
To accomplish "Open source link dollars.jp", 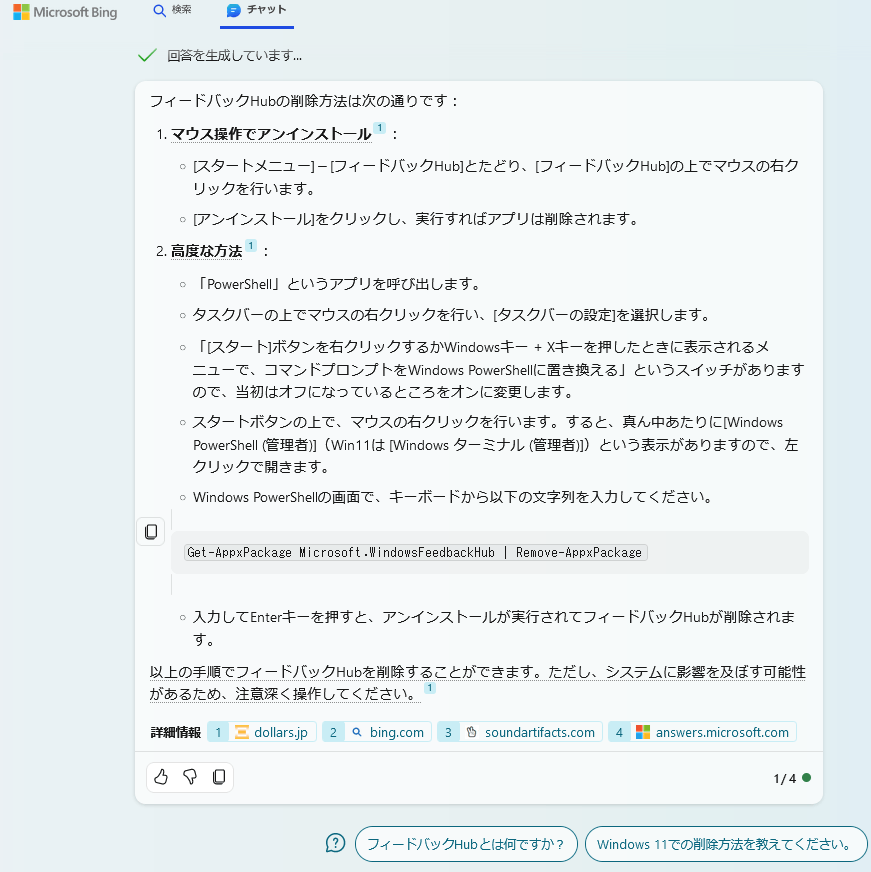I will [x=262, y=732].
